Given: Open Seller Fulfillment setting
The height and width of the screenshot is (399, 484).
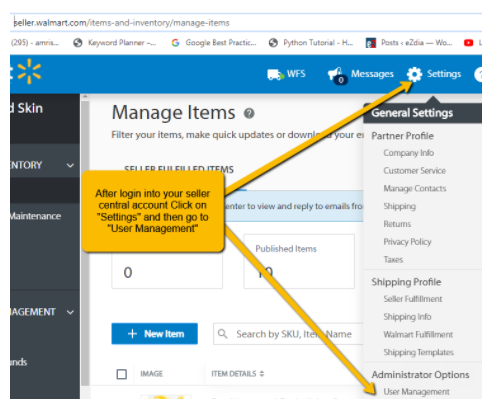Looking at the screenshot, I should [413, 299].
